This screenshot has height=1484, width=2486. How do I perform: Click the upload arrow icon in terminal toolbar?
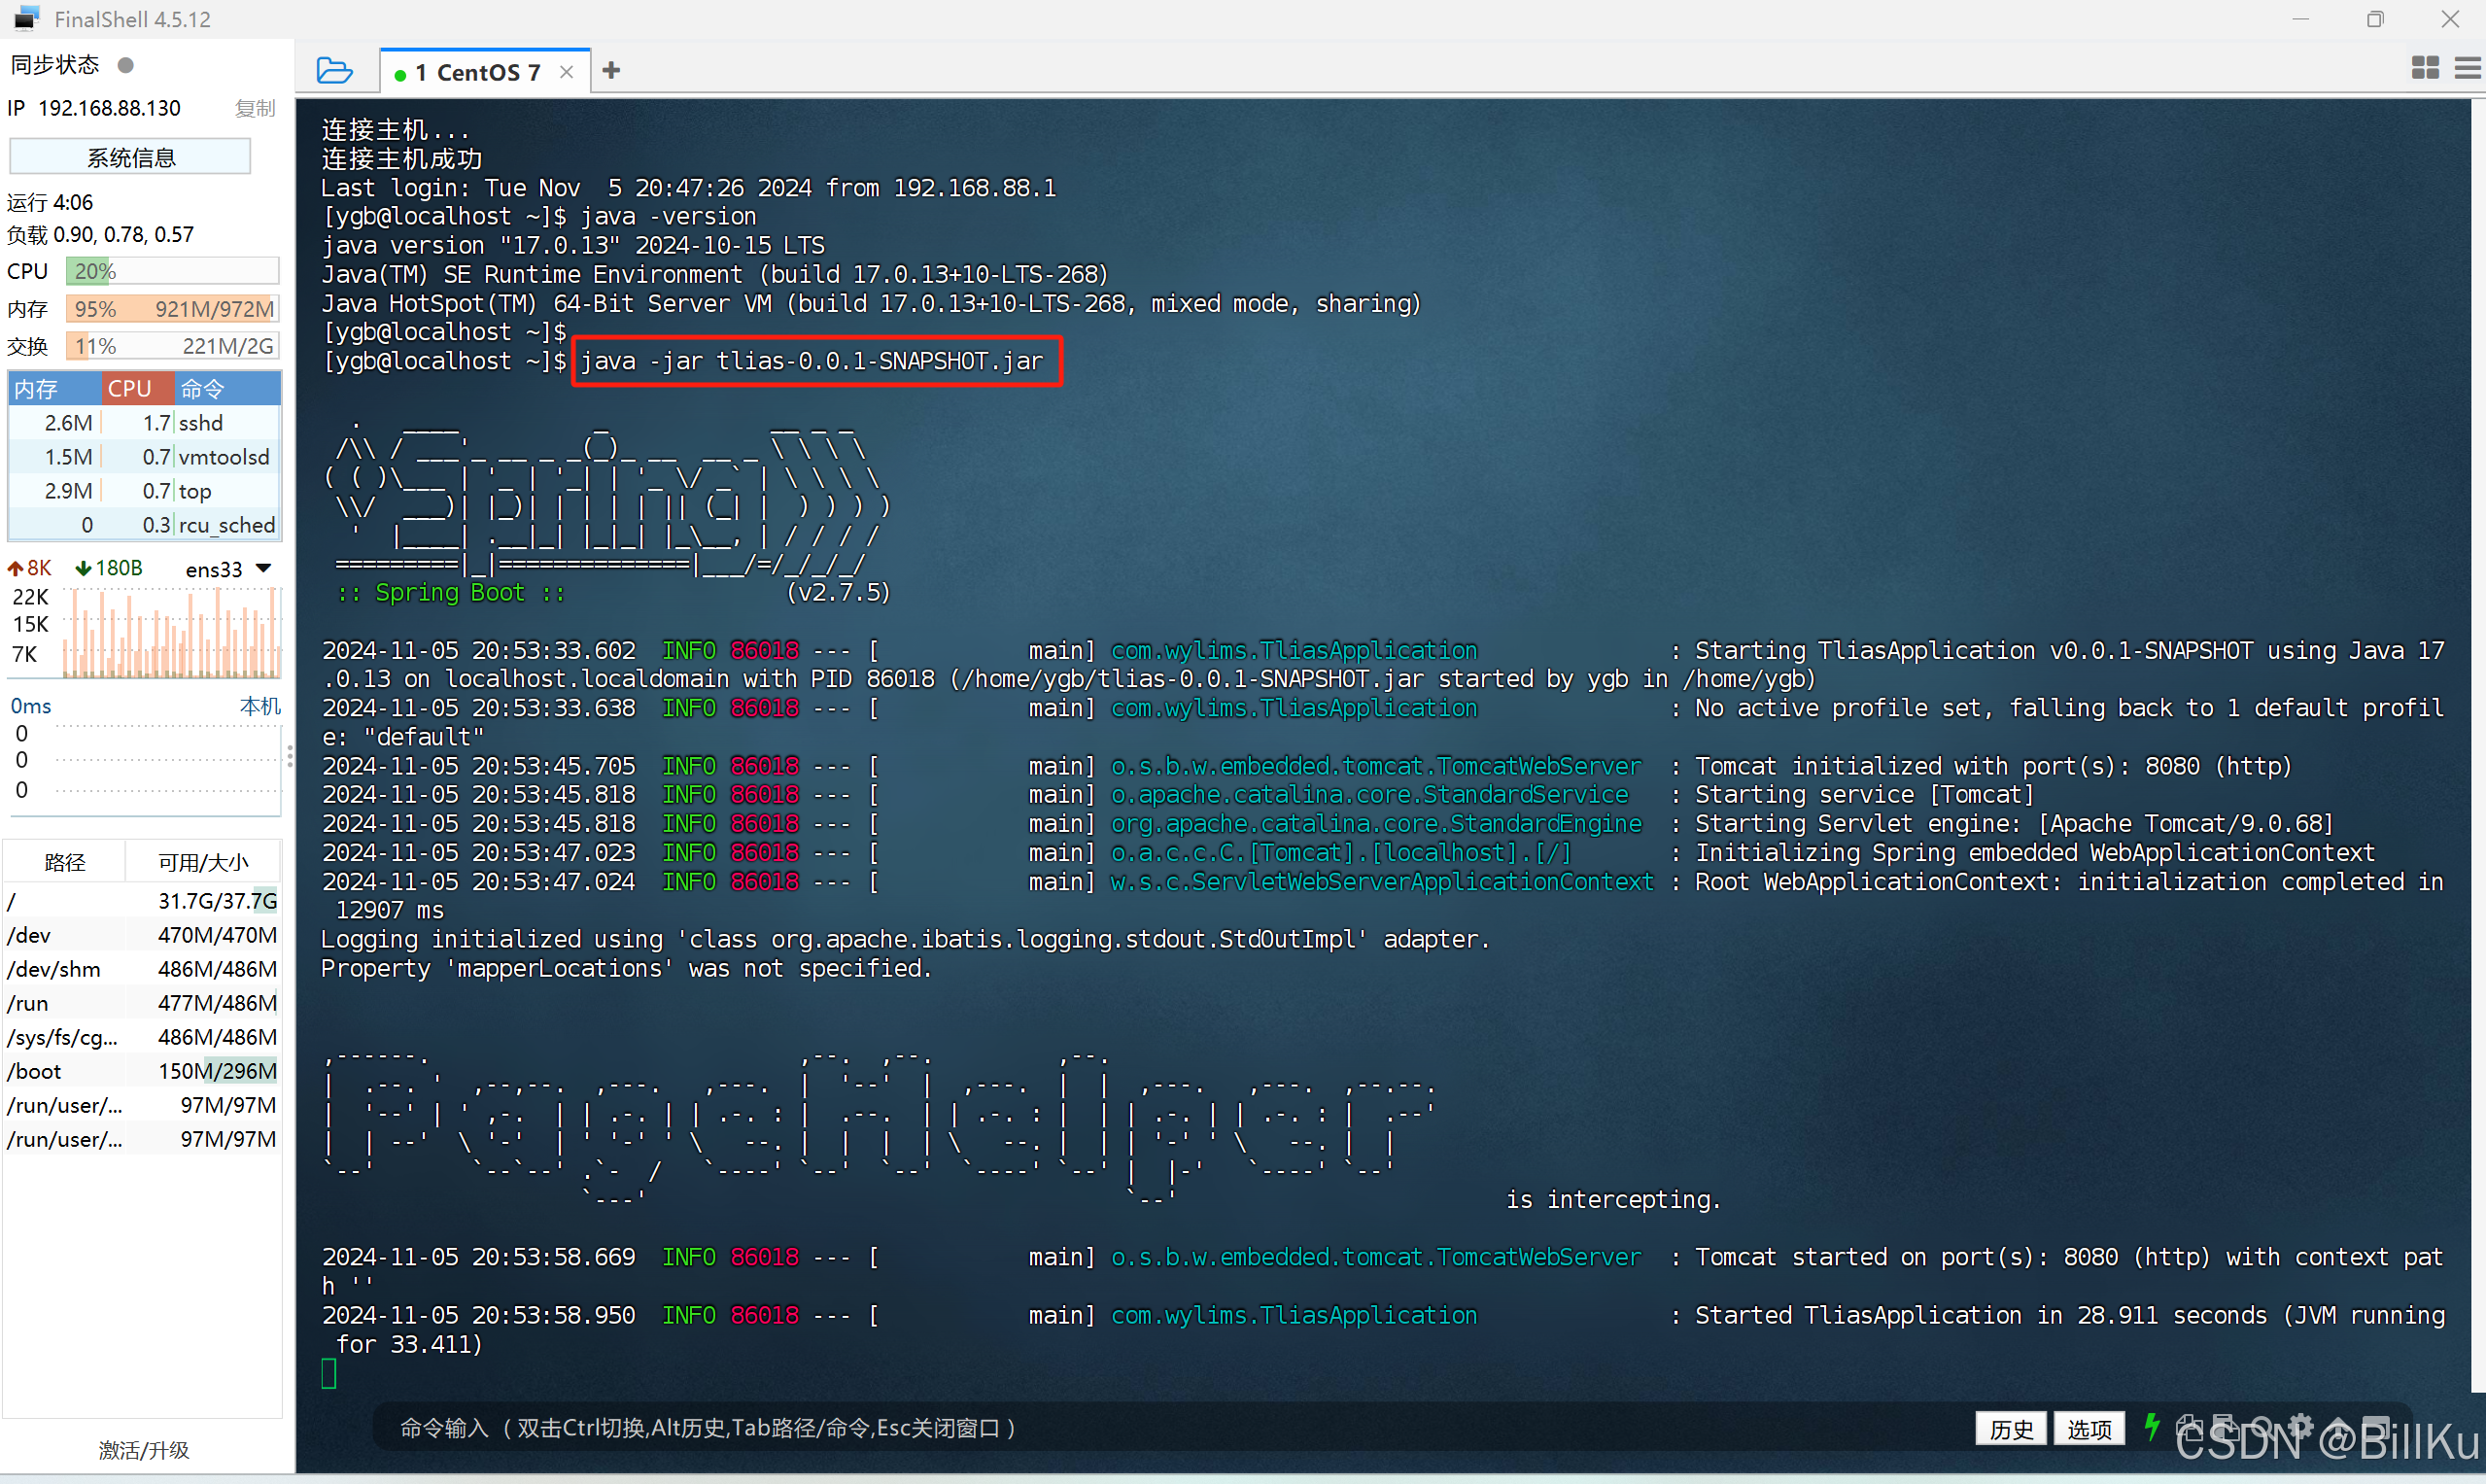tap(2338, 1427)
